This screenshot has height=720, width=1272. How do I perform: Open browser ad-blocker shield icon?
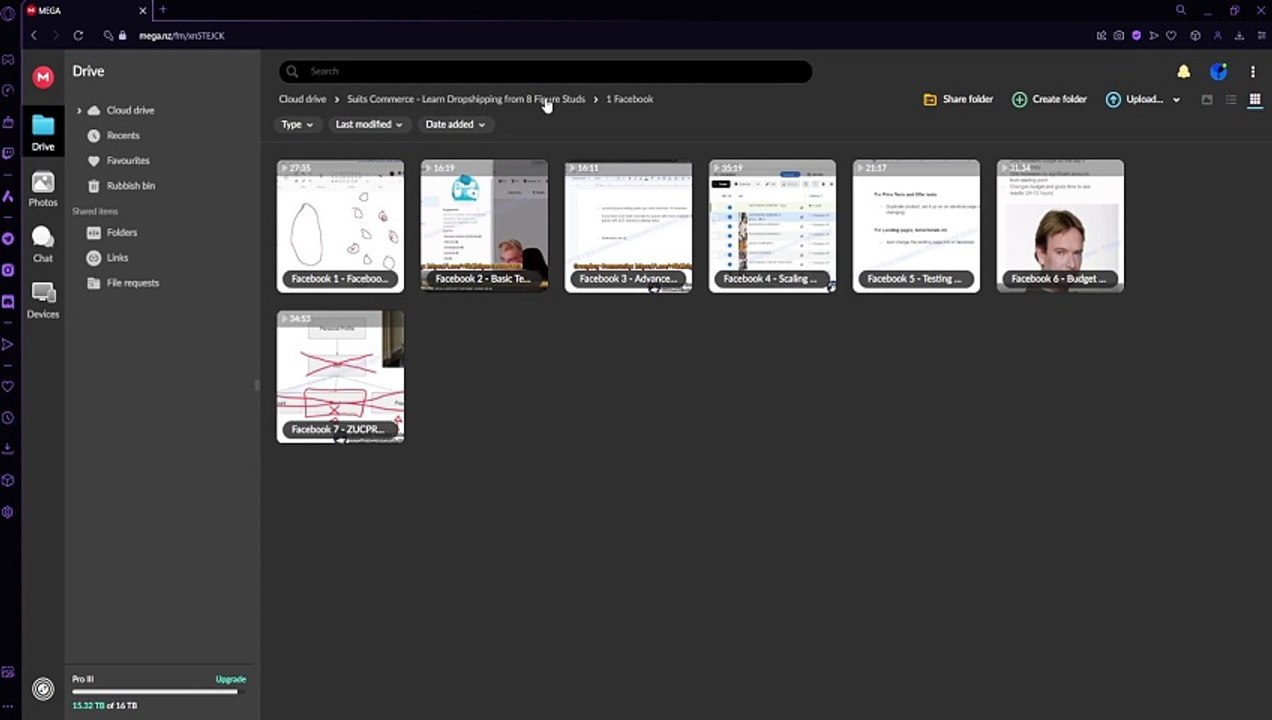pyautogui.click(x=1136, y=35)
